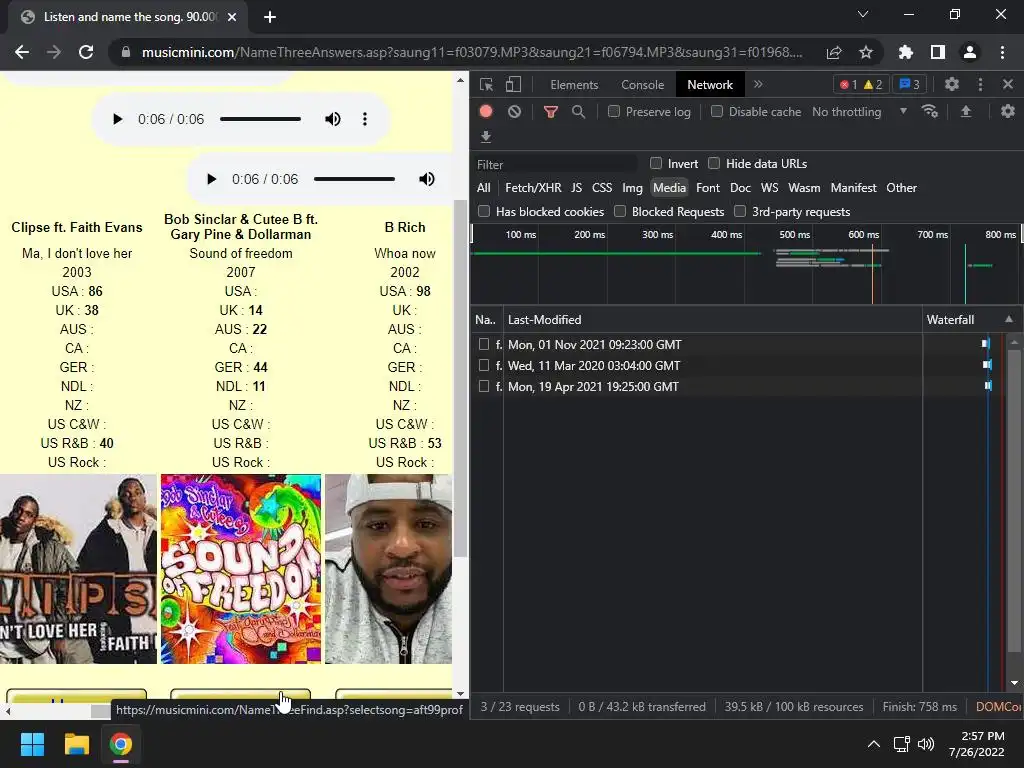Screen dimensions: 1024x768
Task: Open the Chrome profile avatar
Action: [970, 52]
